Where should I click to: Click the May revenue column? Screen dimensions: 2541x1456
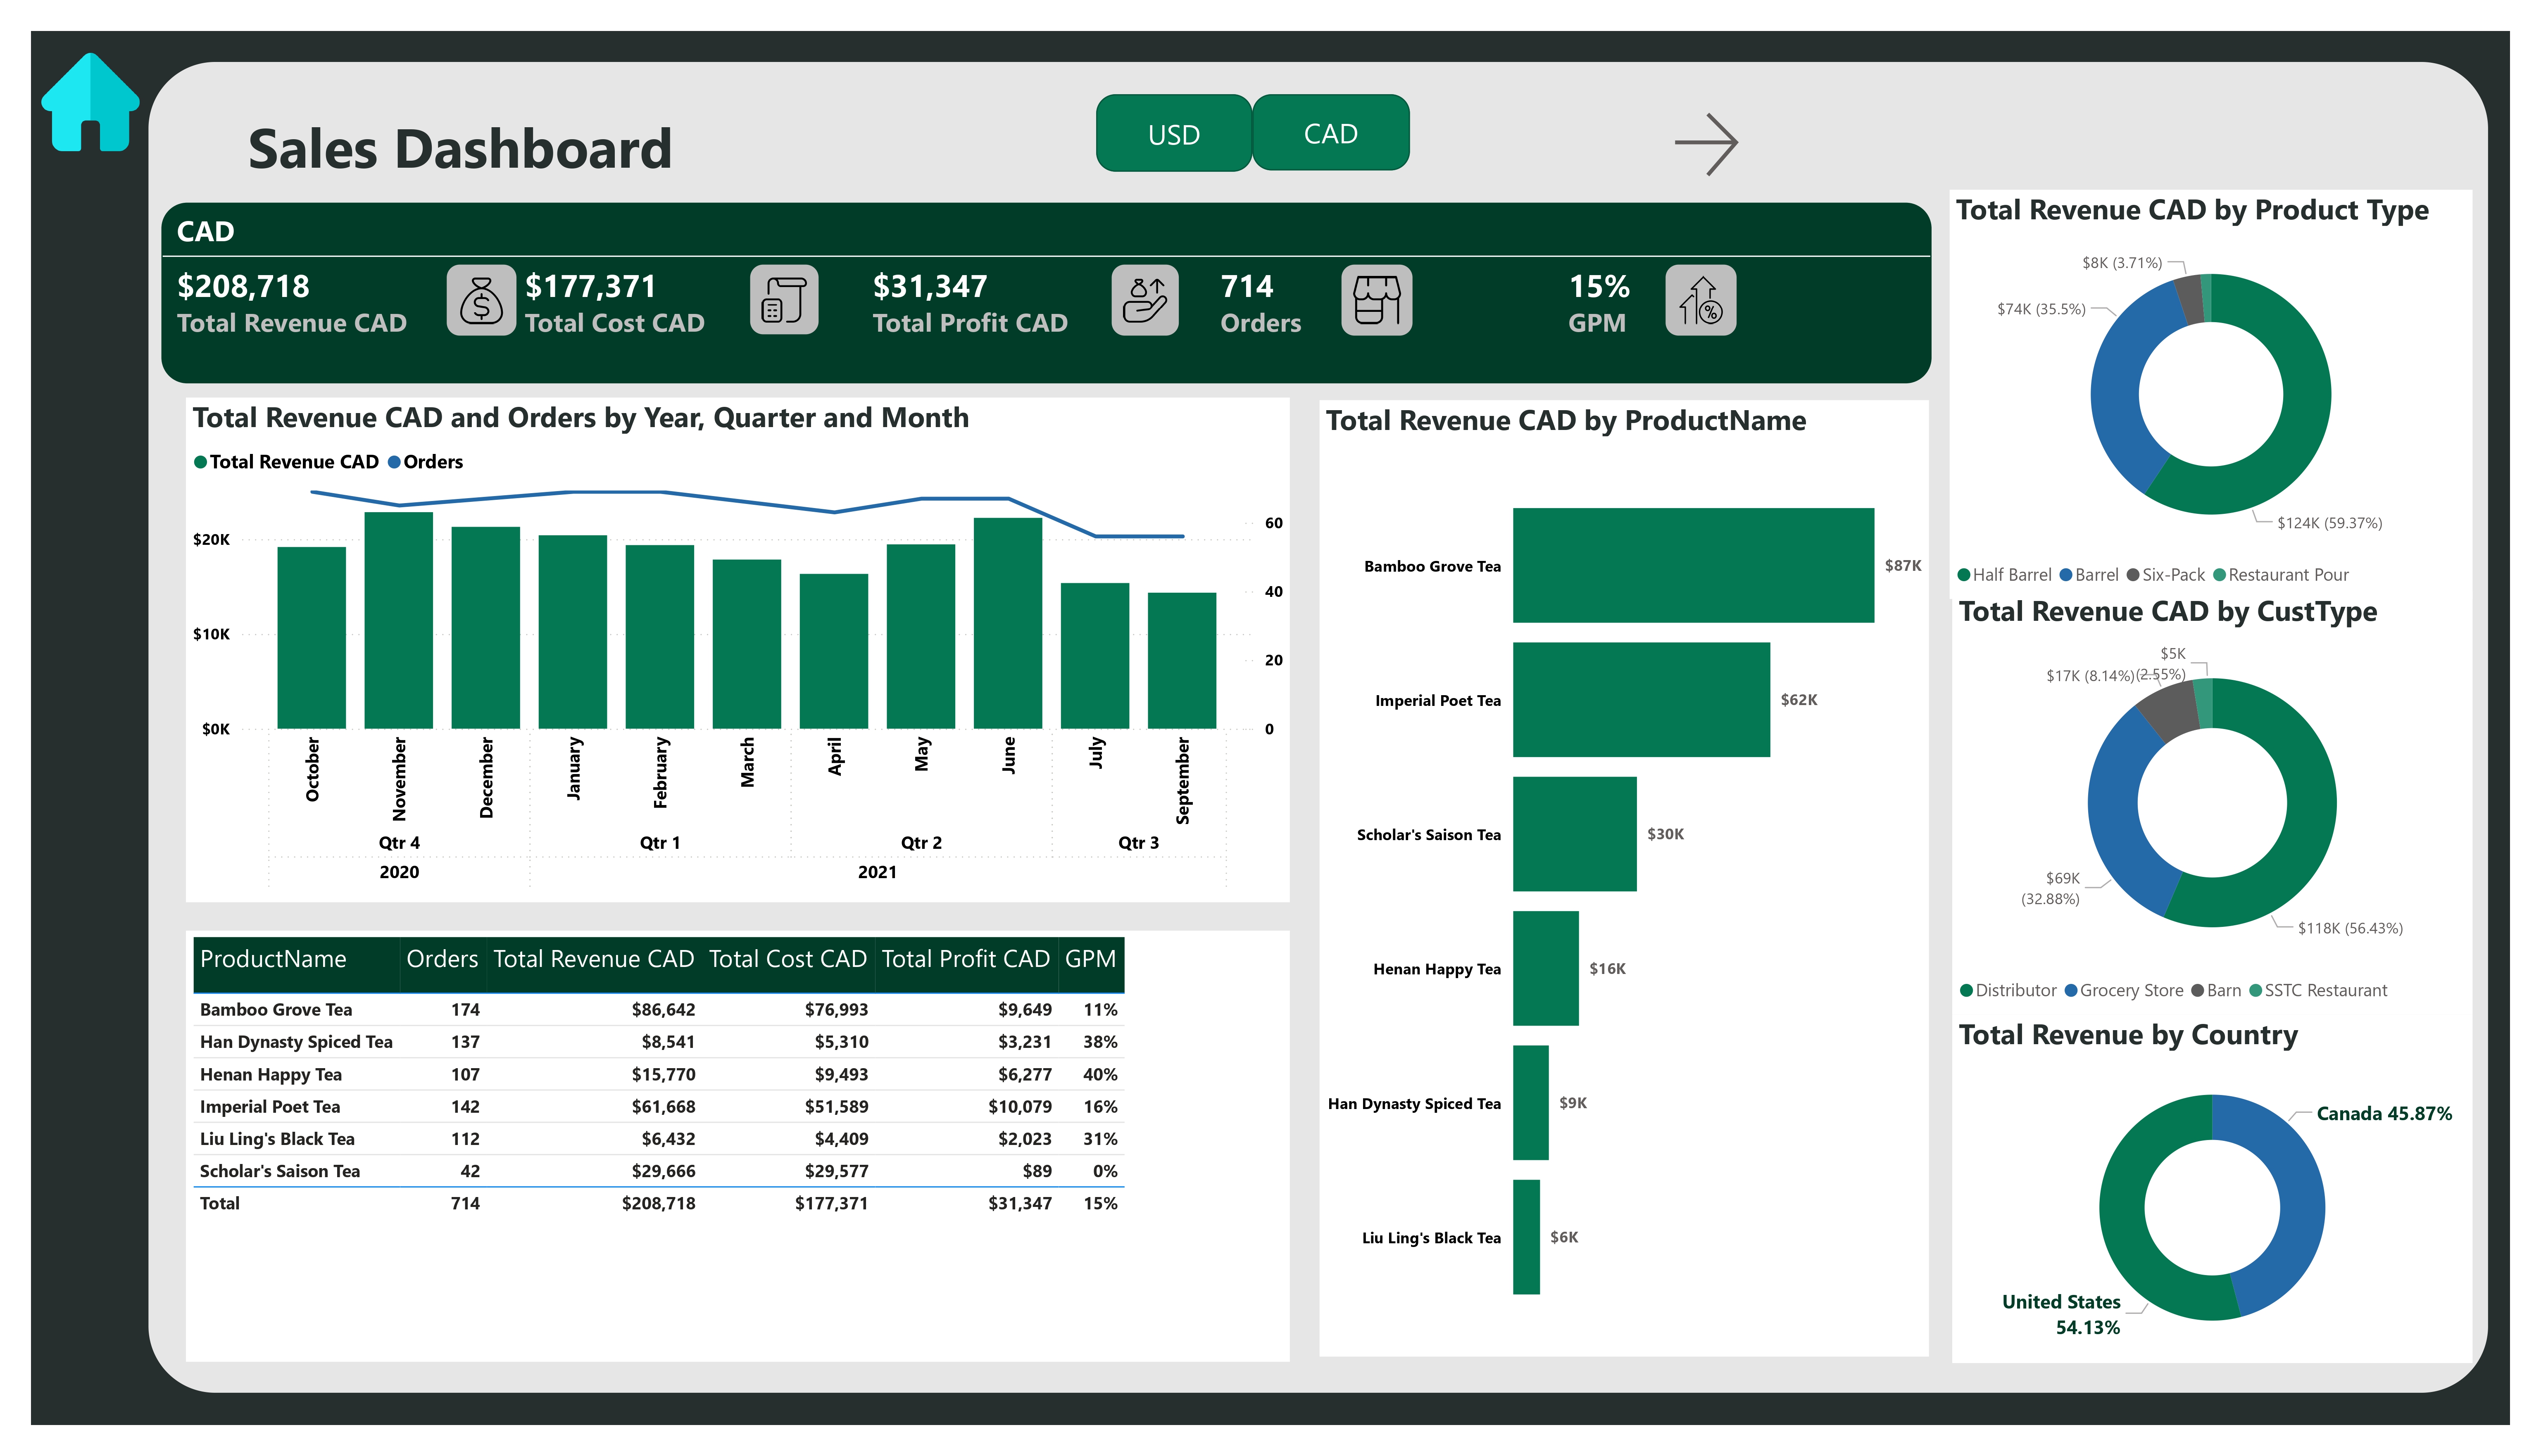click(920, 637)
